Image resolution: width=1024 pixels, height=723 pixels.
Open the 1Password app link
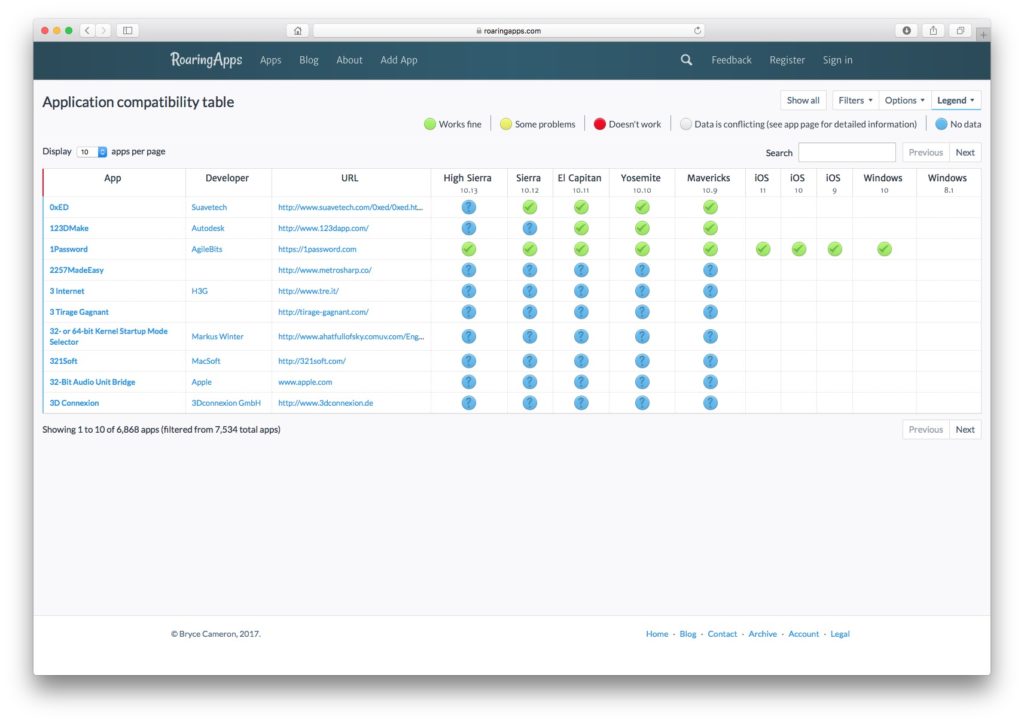pos(69,249)
